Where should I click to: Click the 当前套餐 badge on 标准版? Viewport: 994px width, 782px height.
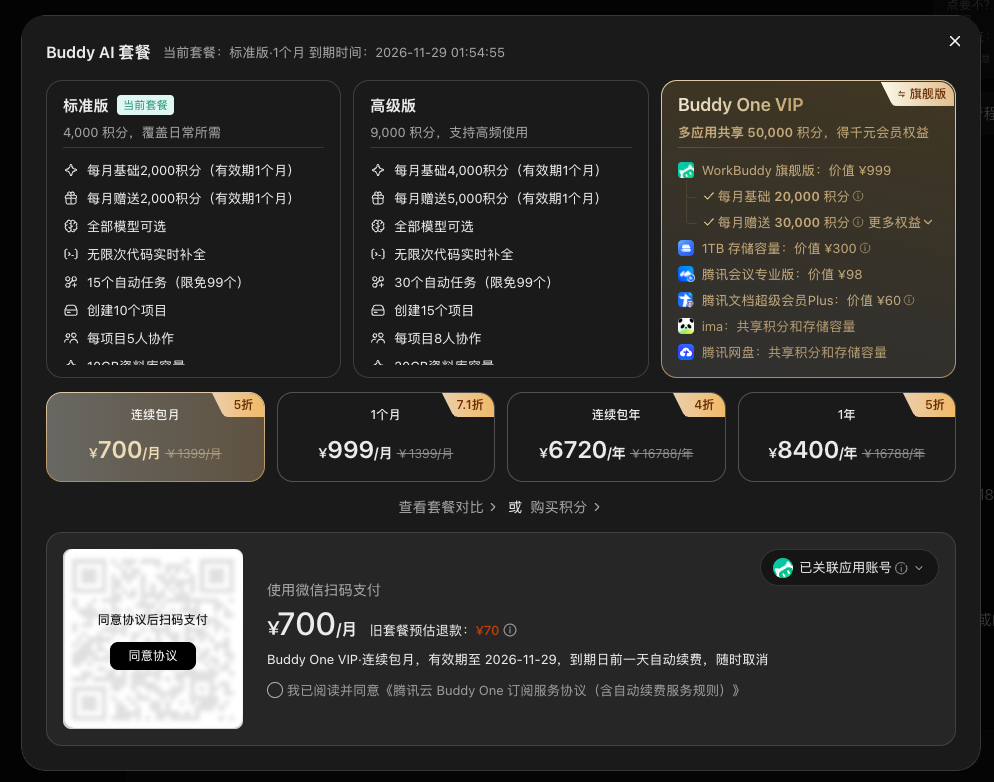(145, 105)
